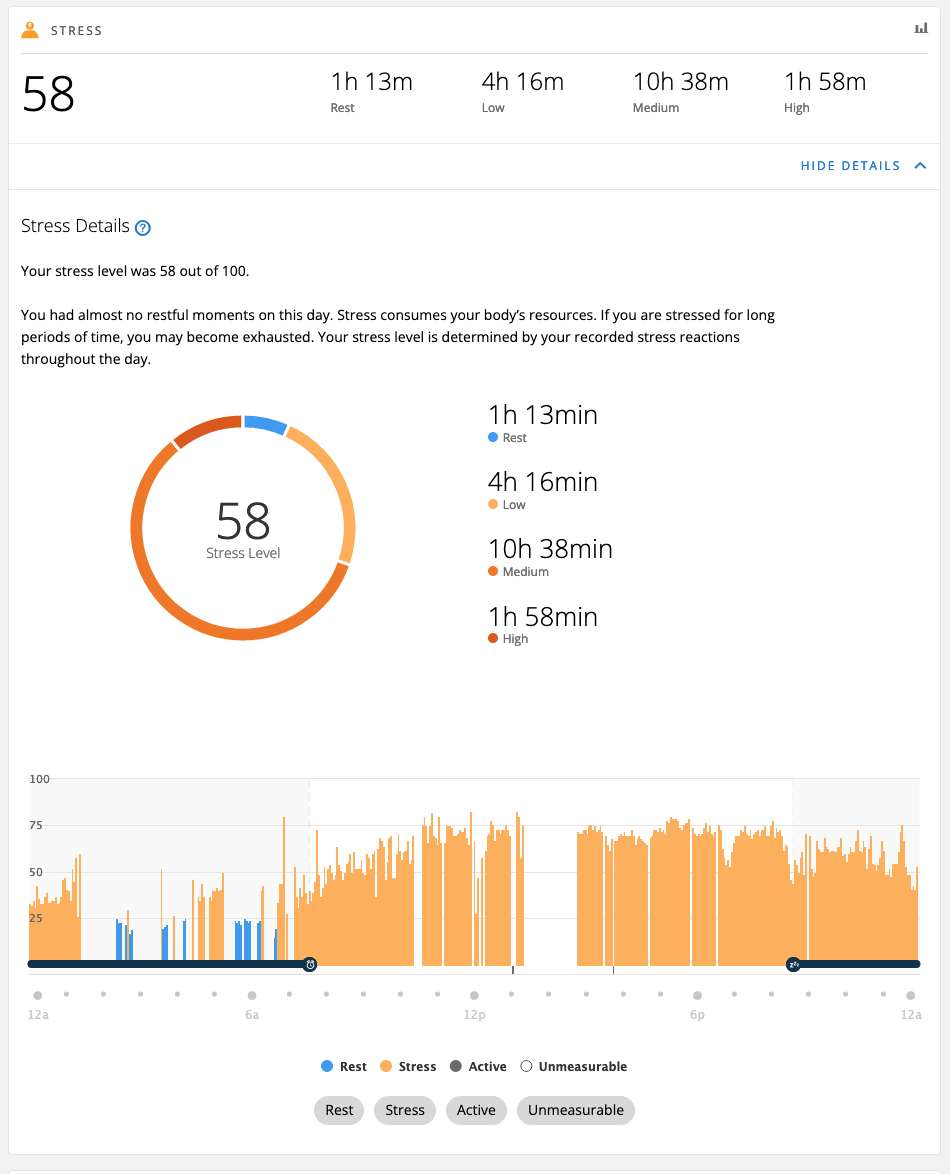
Task: Toggle the Rest series in the chart legend
Action: pyautogui.click(x=344, y=1067)
